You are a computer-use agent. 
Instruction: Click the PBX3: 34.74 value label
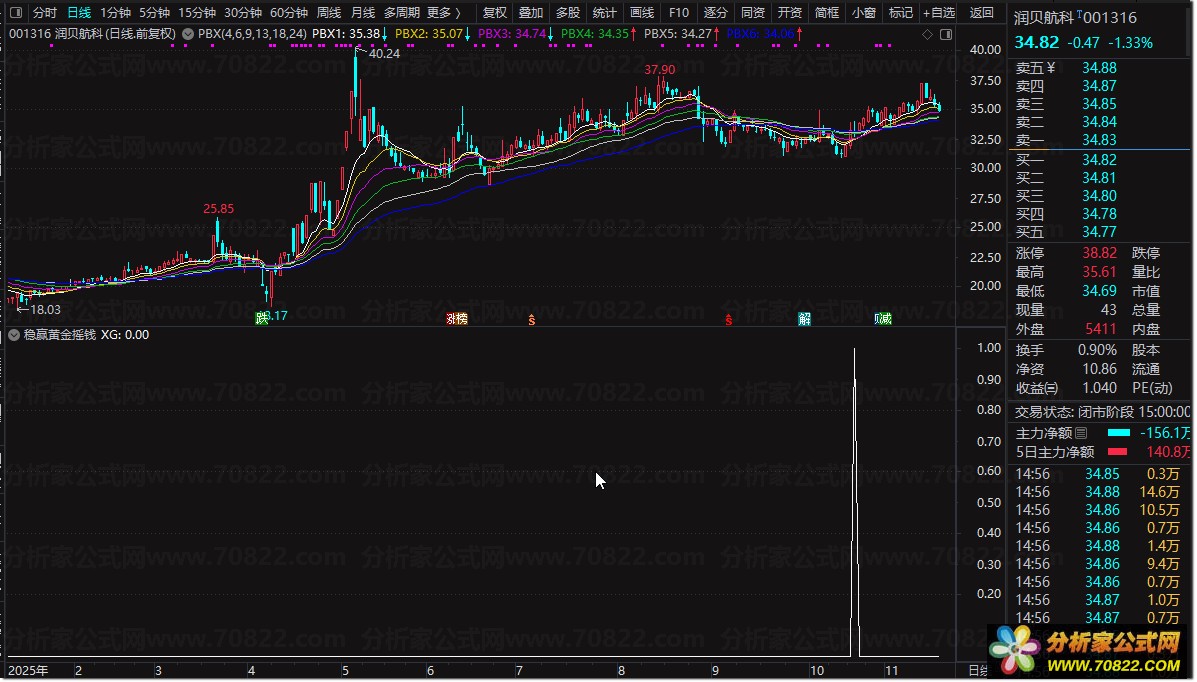pos(511,34)
